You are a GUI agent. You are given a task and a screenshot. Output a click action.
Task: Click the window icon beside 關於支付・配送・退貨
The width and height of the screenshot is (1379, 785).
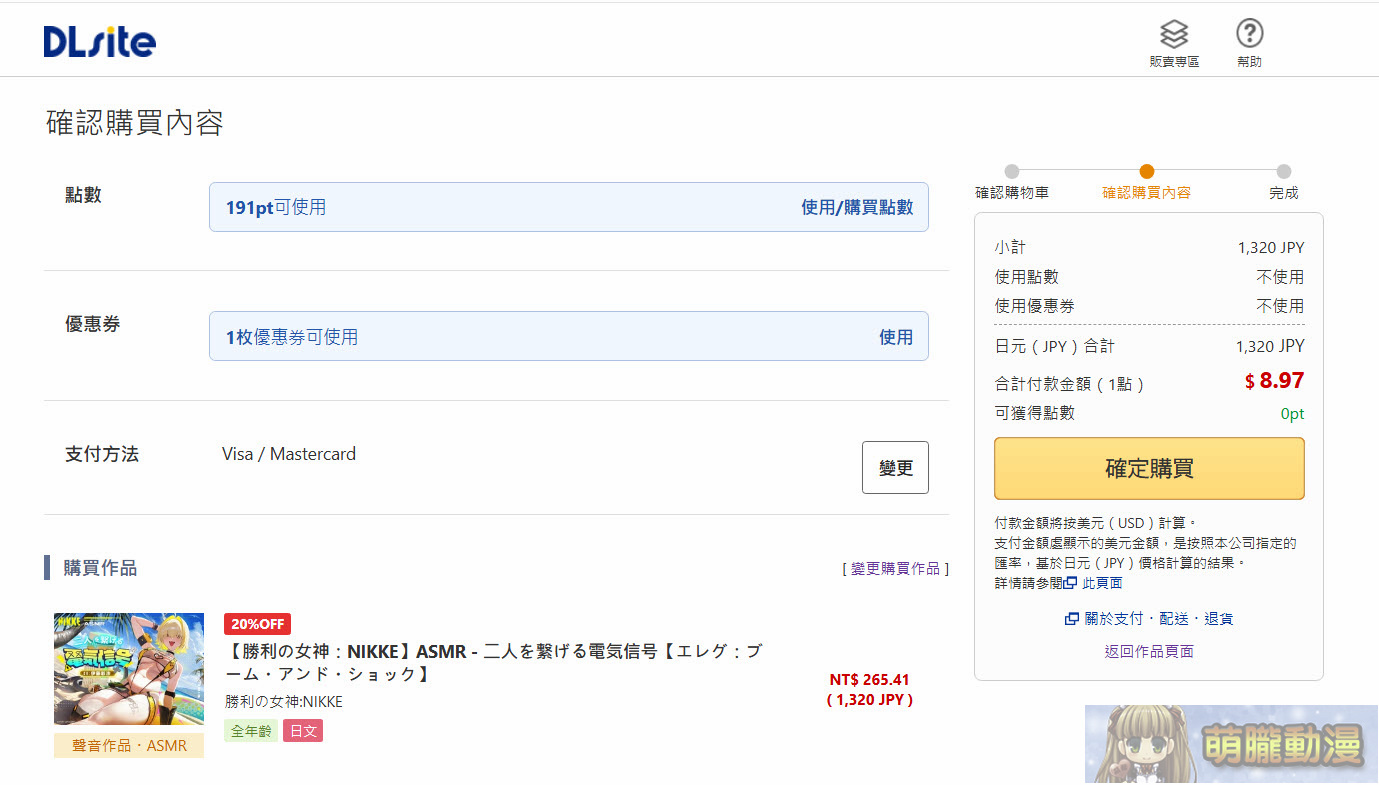coord(1073,618)
